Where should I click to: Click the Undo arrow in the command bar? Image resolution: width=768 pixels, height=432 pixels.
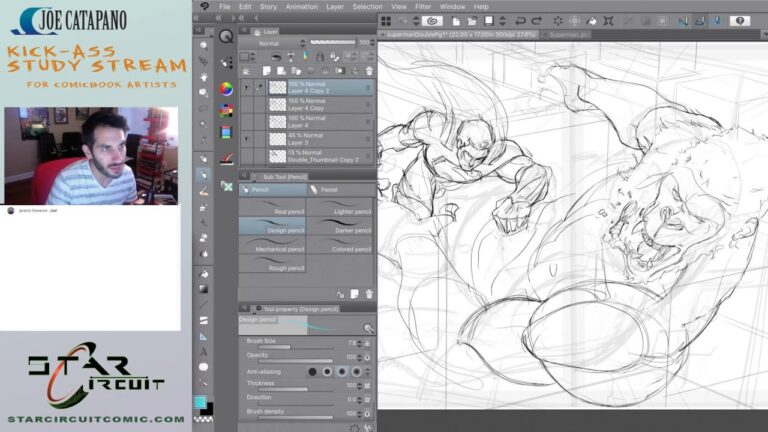point(521,21)
